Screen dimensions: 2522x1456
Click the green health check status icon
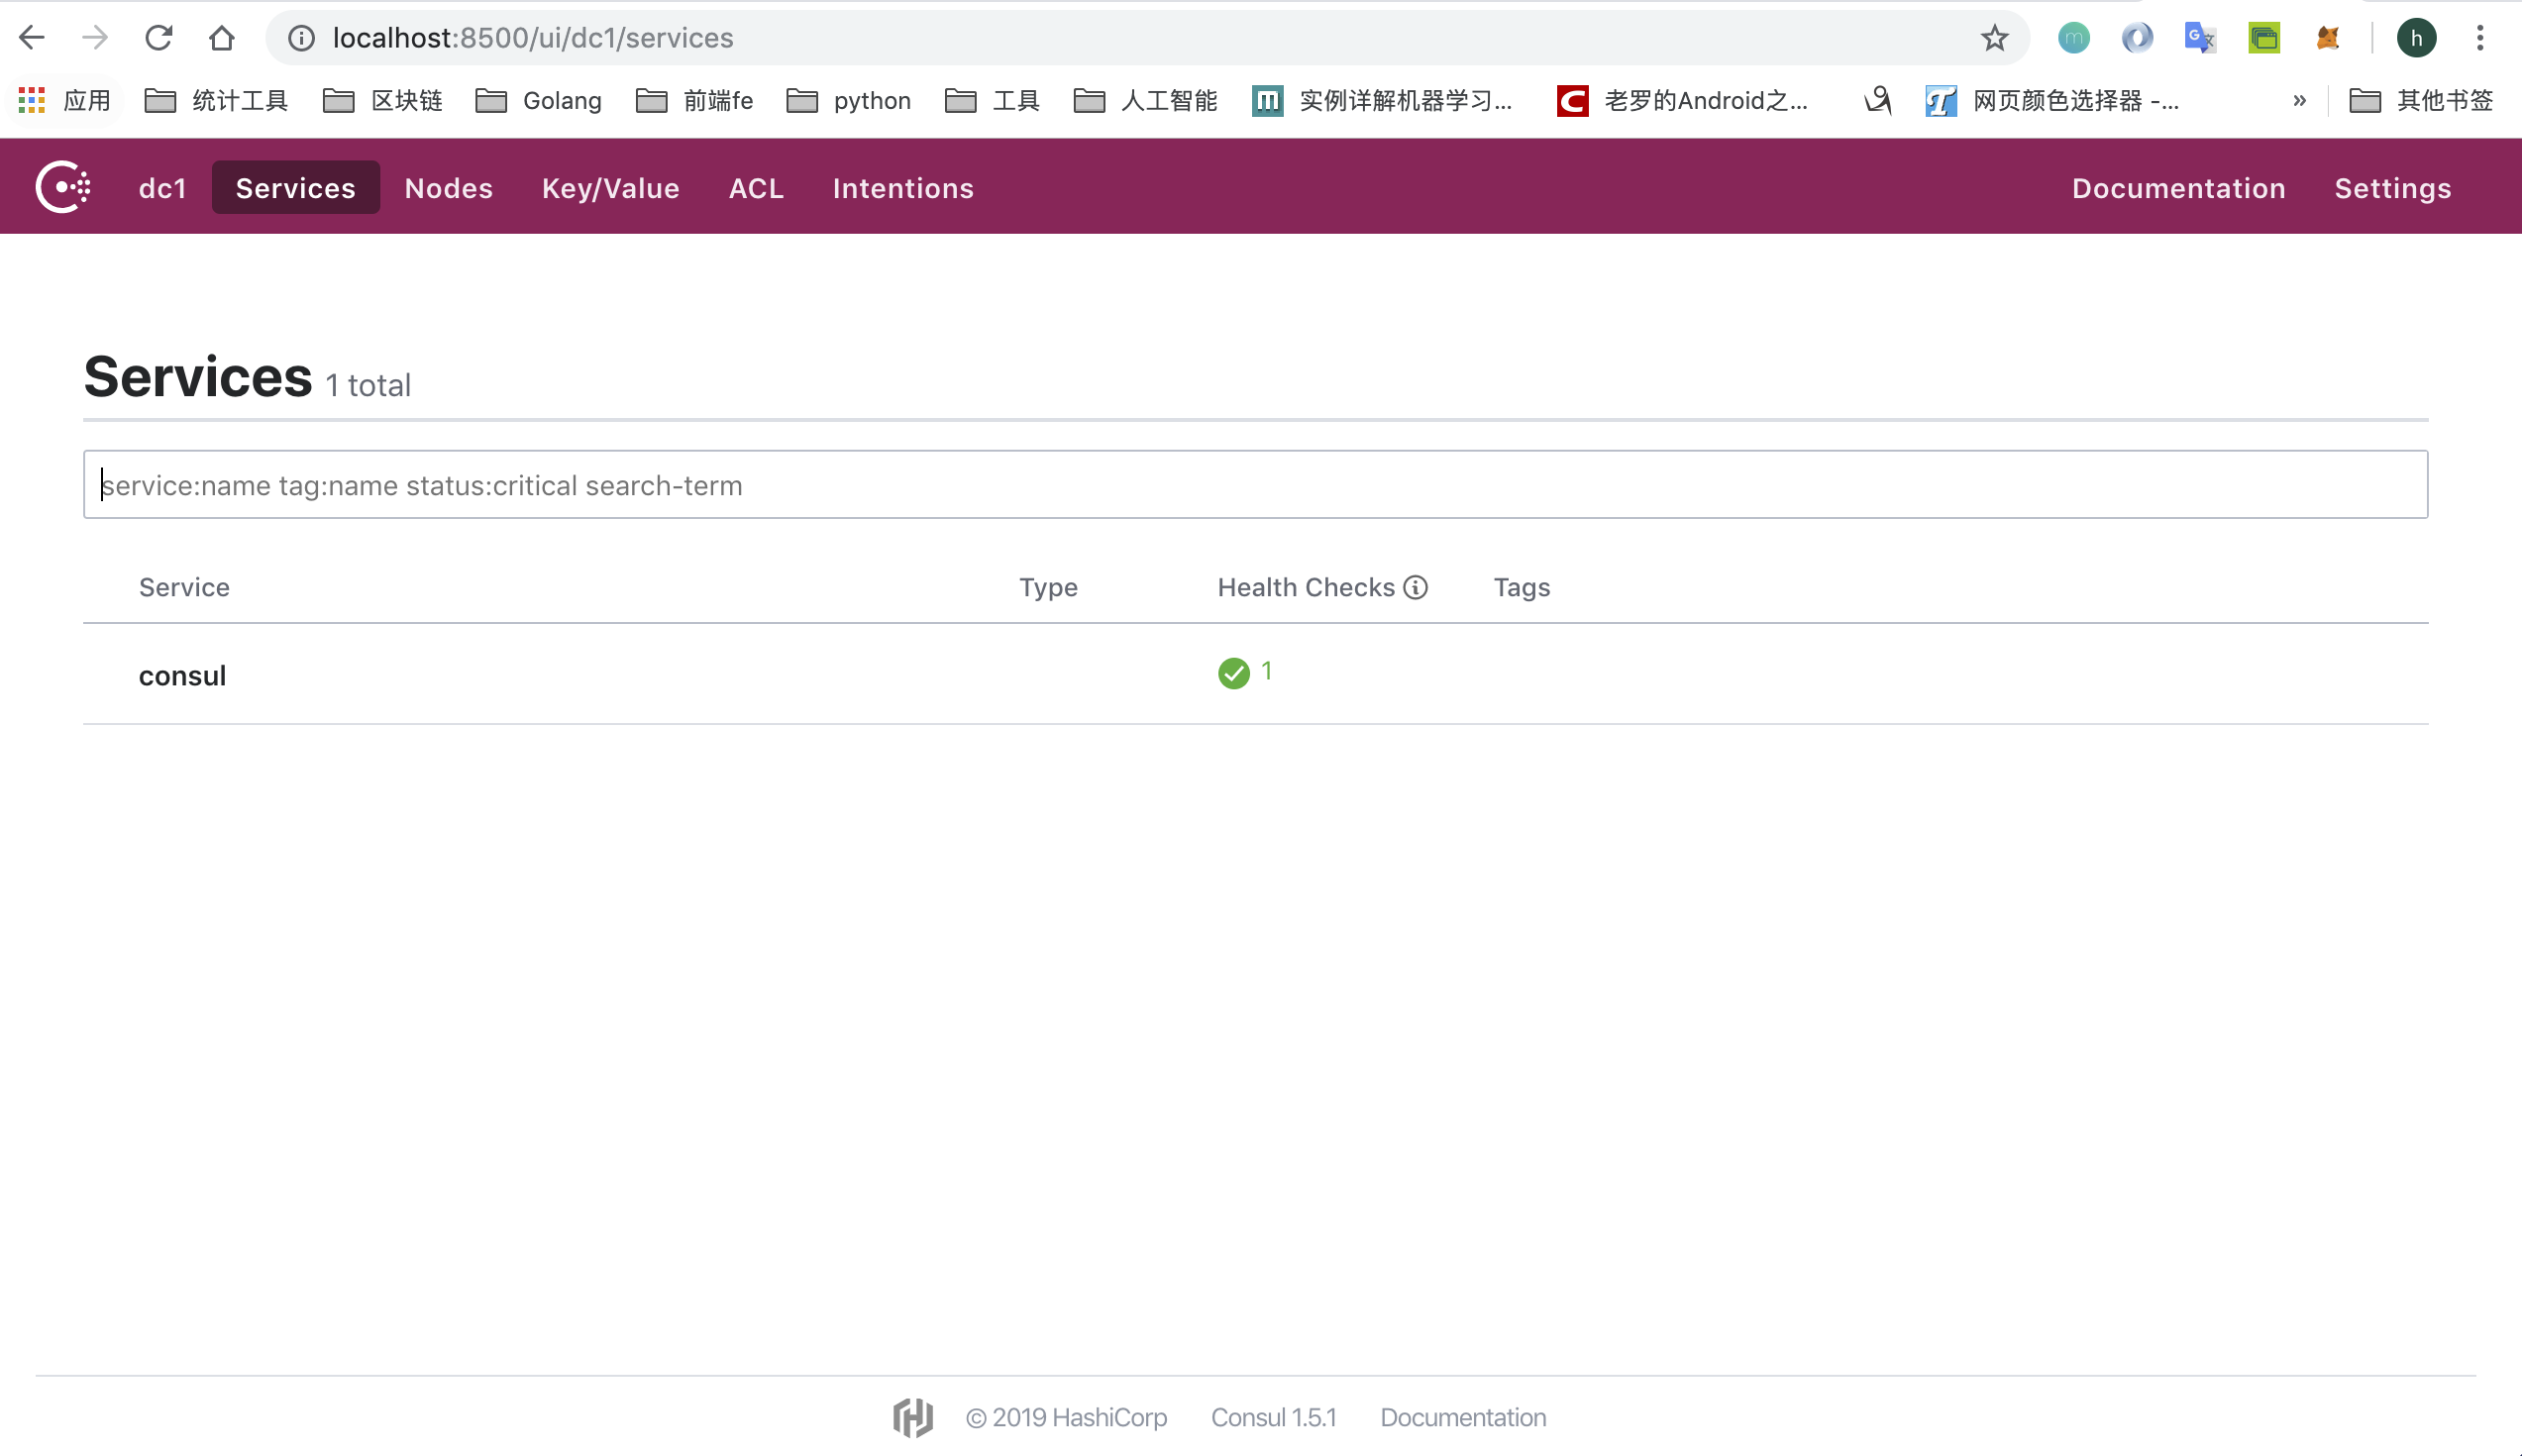point(1234,673)
